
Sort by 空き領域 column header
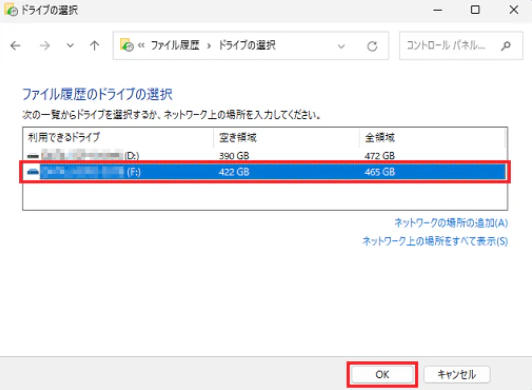(x=286, y=137)
